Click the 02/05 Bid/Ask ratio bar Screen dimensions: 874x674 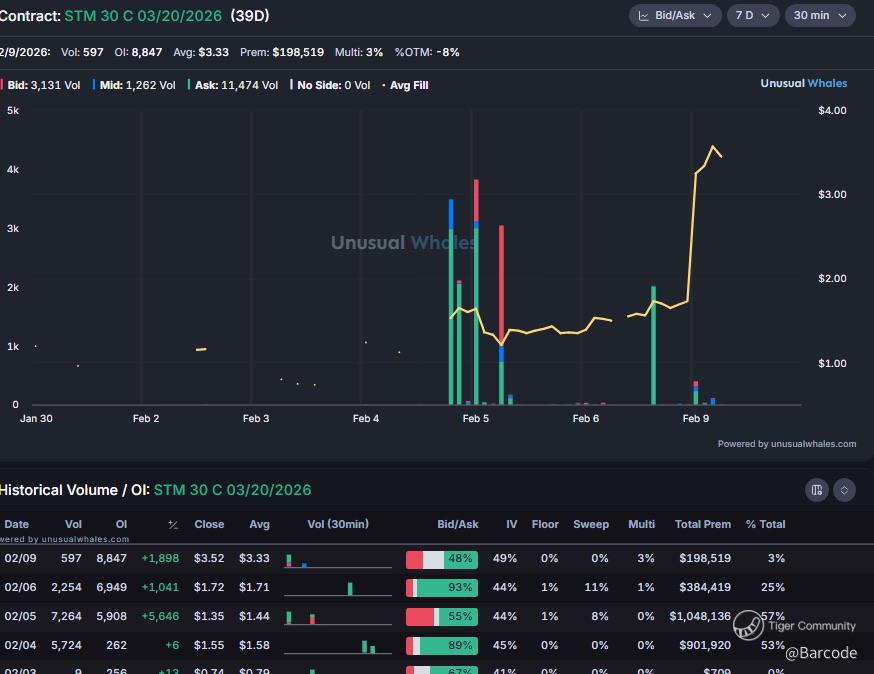441,617
